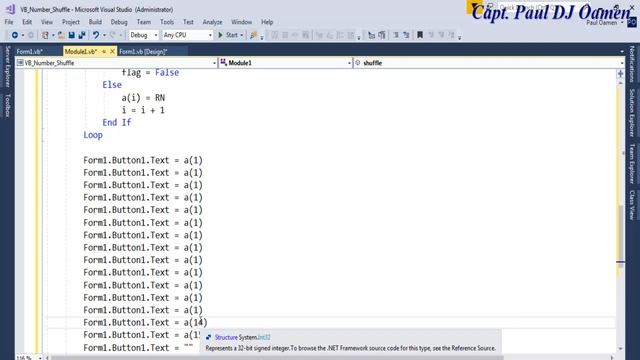
Task: Click the Navigate Backward toolbar icon
Action: click(x=15, y=35)
